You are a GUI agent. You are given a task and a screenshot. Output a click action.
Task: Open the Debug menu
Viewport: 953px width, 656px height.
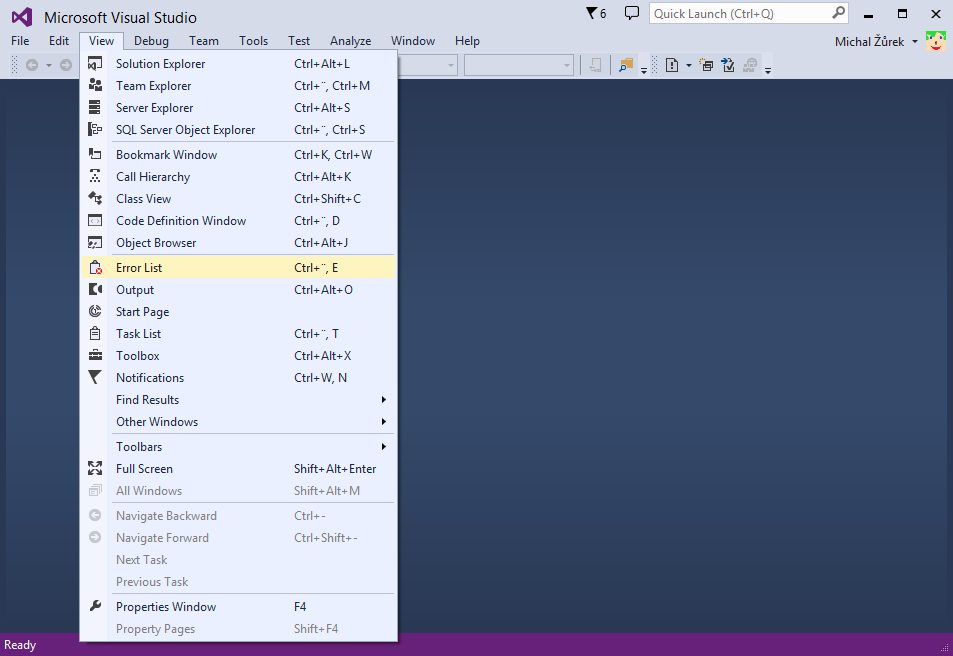(x=152, y=41)
